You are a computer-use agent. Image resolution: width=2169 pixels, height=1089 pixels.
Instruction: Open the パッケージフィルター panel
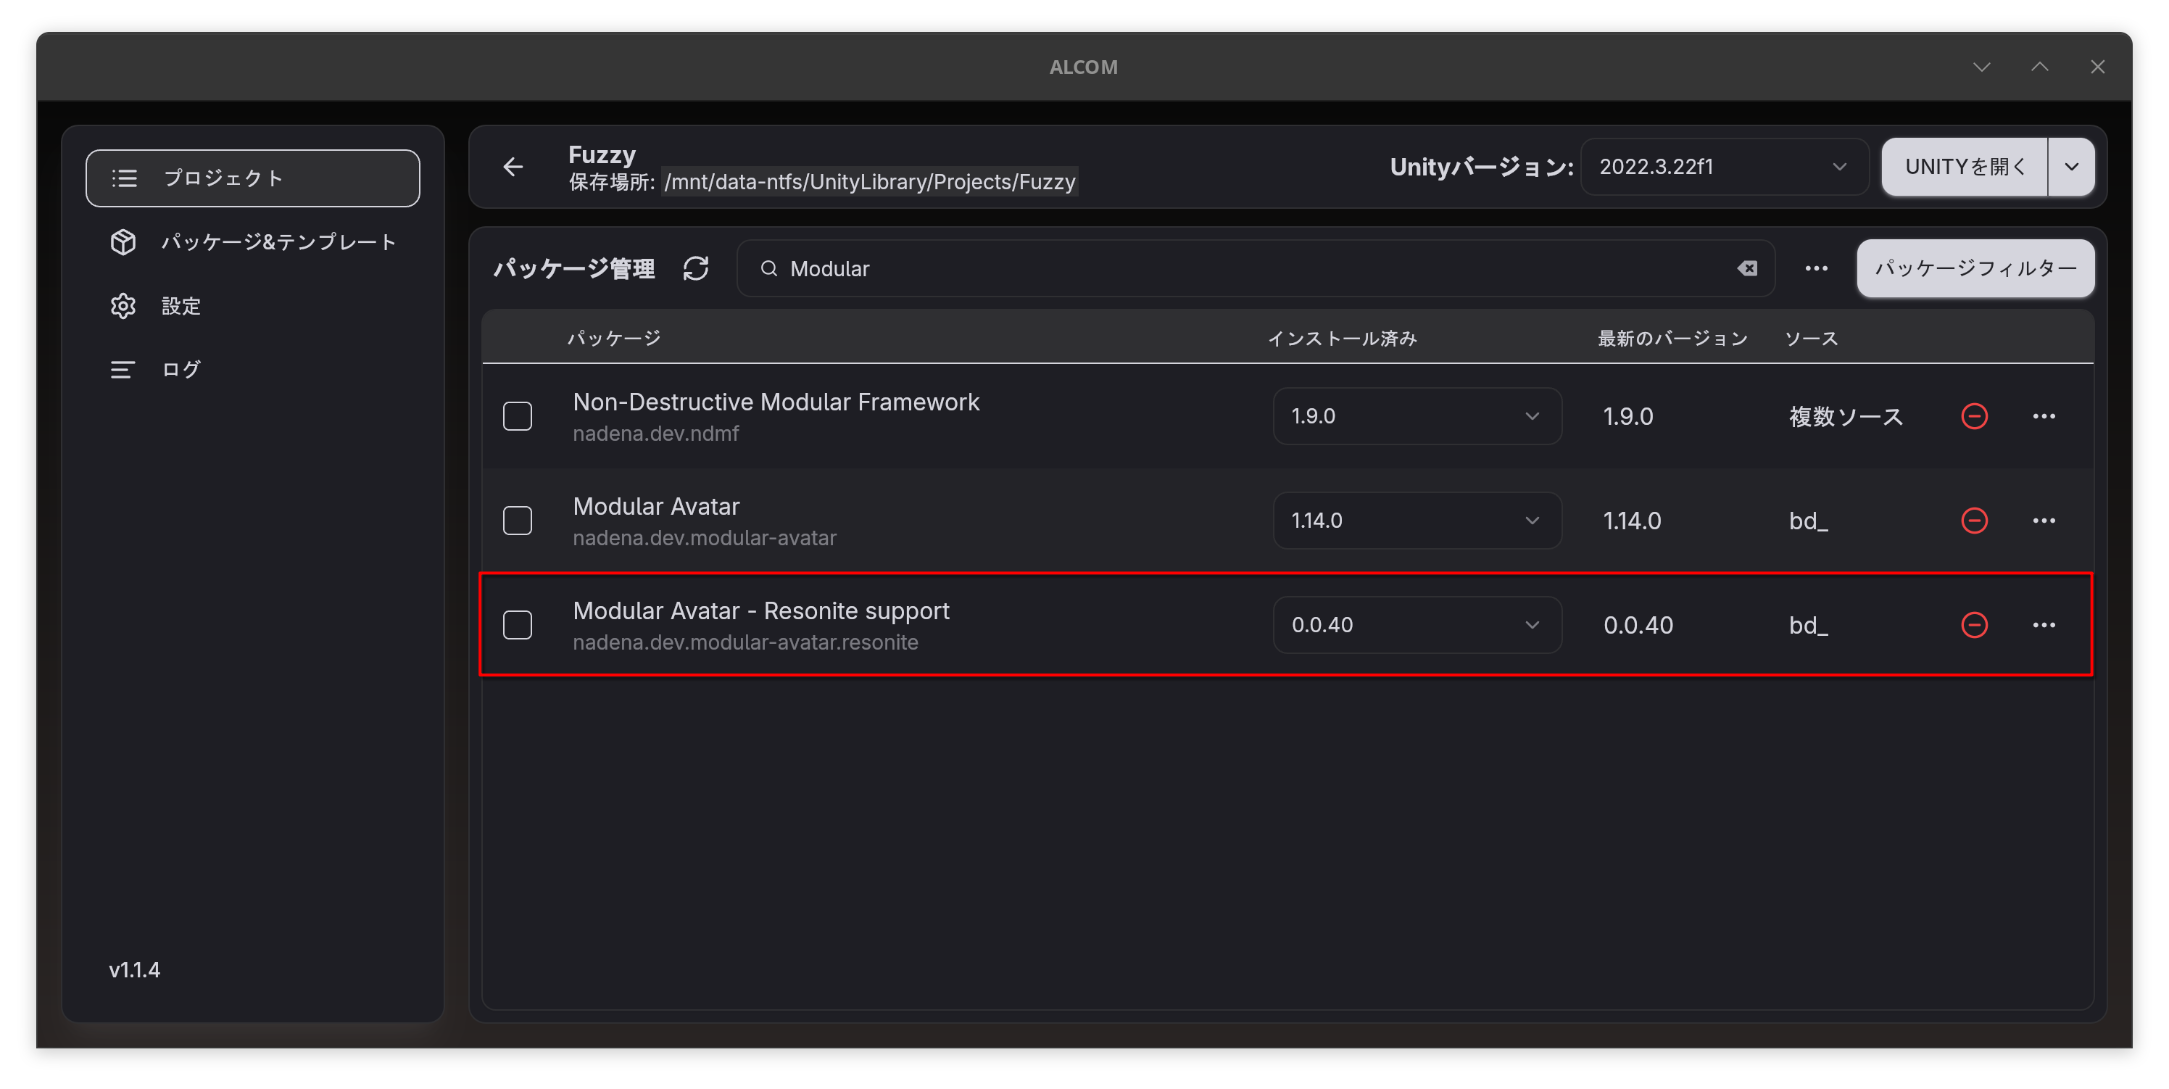[1975, 268]
